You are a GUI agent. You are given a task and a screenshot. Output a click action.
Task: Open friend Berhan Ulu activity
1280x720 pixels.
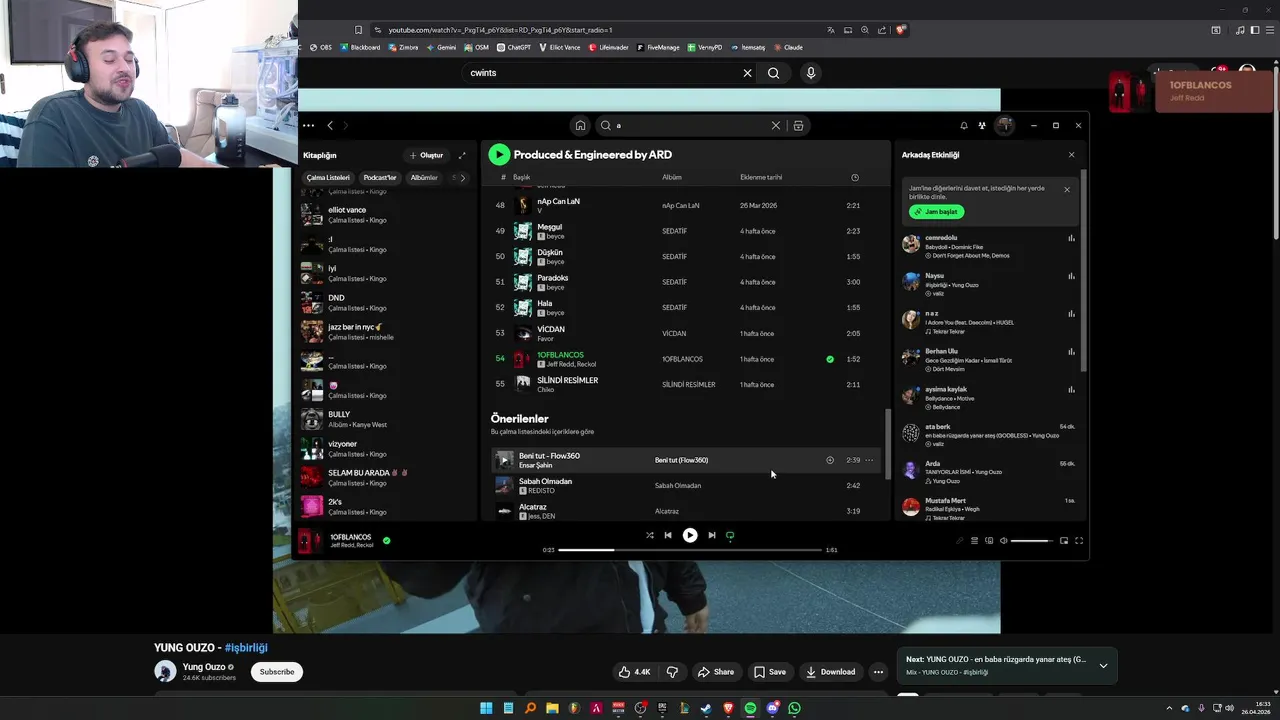pyautogui.click(x=988, y=360)
